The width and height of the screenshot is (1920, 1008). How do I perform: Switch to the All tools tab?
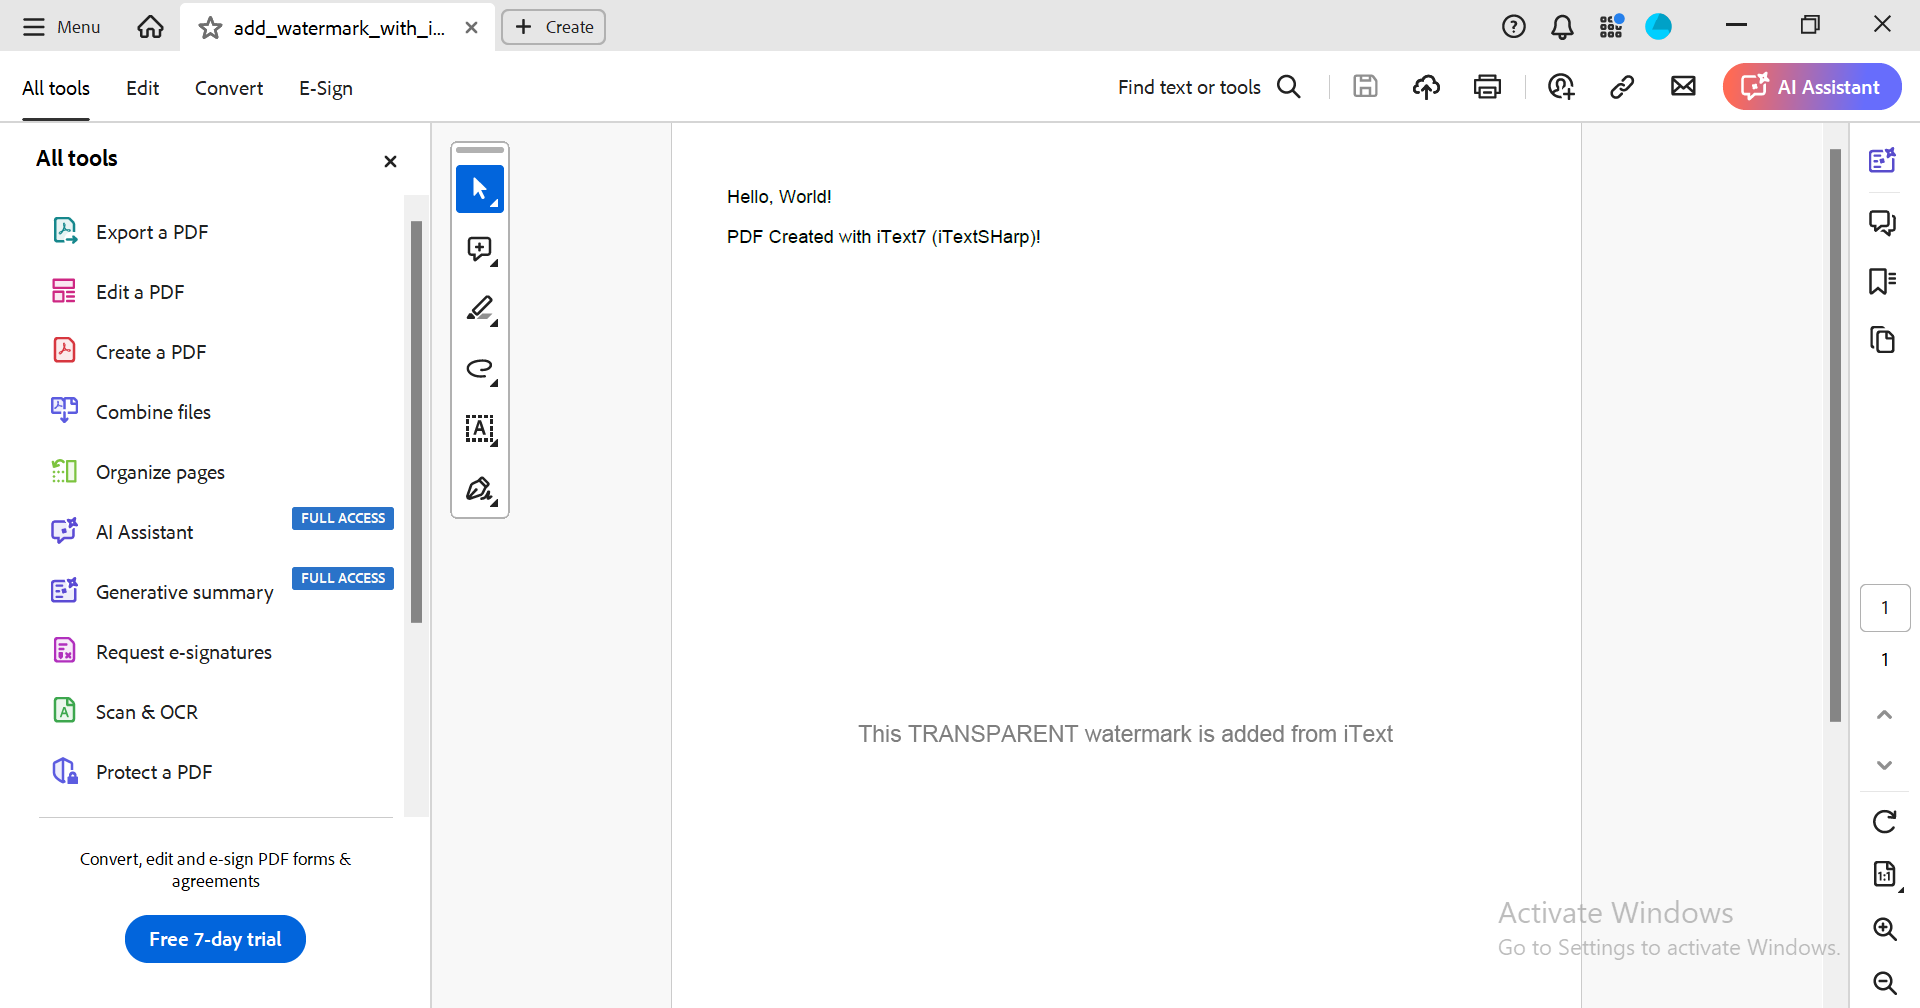coord(56,88)
